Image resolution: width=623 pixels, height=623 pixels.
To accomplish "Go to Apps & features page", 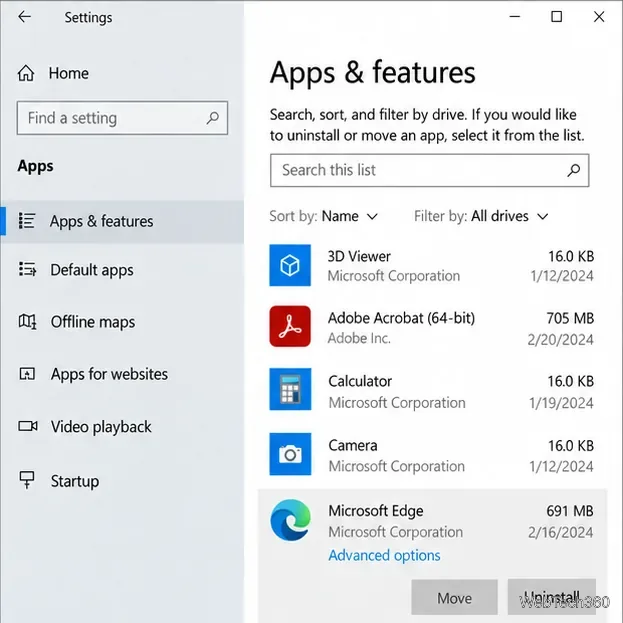I will [x=122, y=221].
